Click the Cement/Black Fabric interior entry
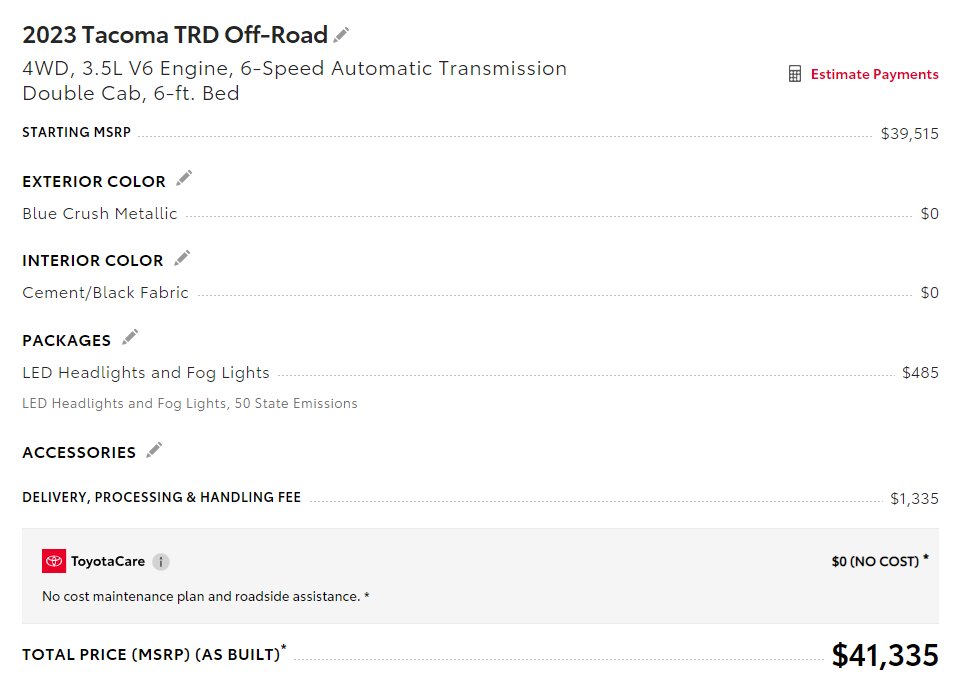The height and width of the screenshot is (691, 964). pyautogui.click(x=105, y=293)
